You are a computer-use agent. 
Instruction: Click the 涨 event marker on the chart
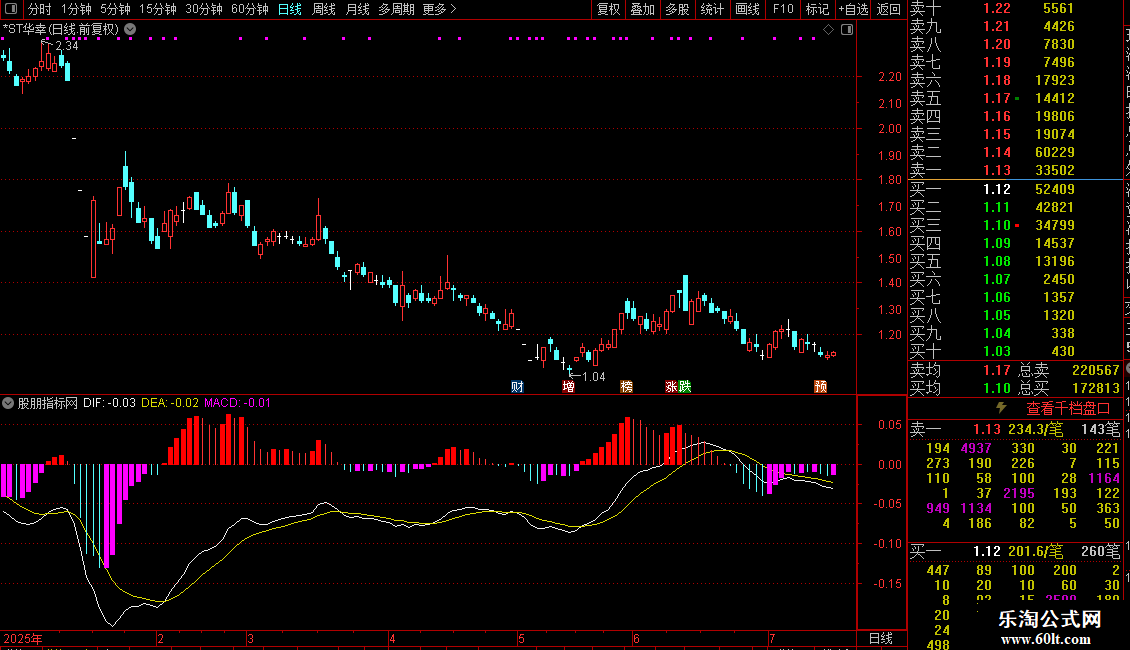[x=672, y=386]
